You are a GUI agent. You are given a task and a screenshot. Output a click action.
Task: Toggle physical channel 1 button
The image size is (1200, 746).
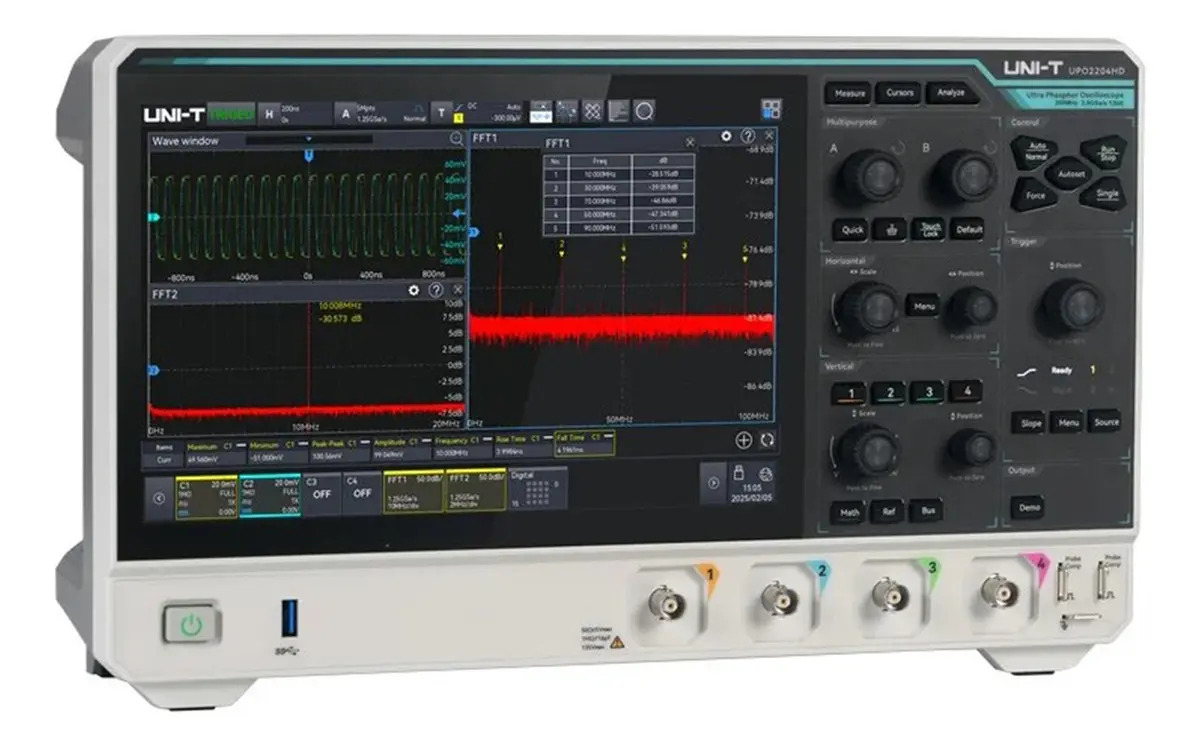click(850, 392)
